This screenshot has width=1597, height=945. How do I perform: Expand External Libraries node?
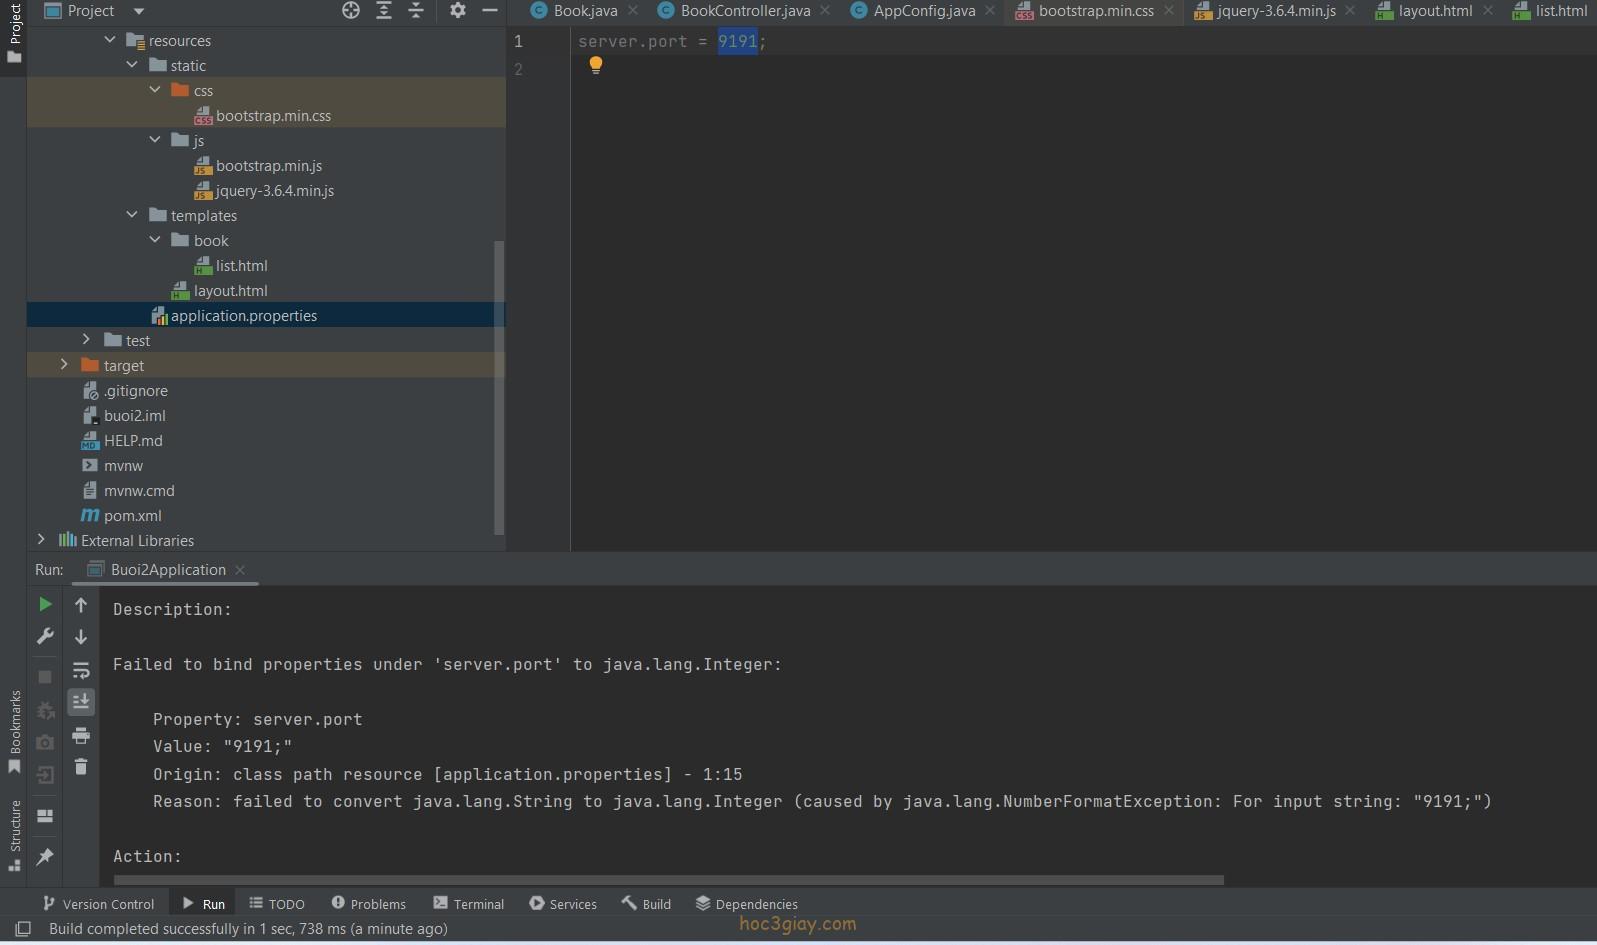[x=41, y=540]
